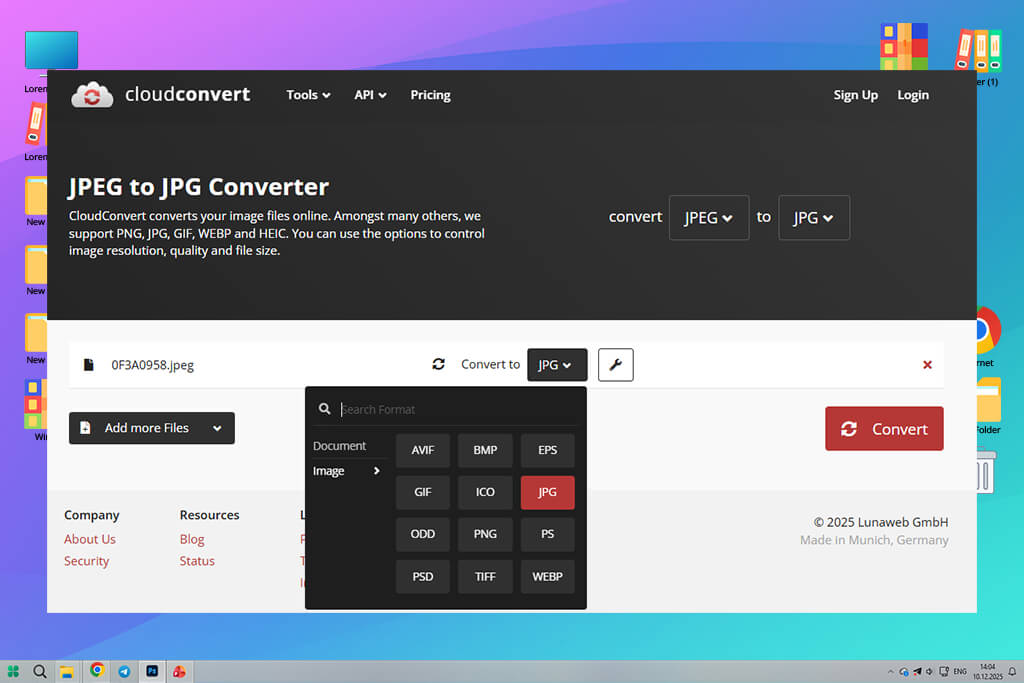Click the ENG language indicator in tray

959,671
